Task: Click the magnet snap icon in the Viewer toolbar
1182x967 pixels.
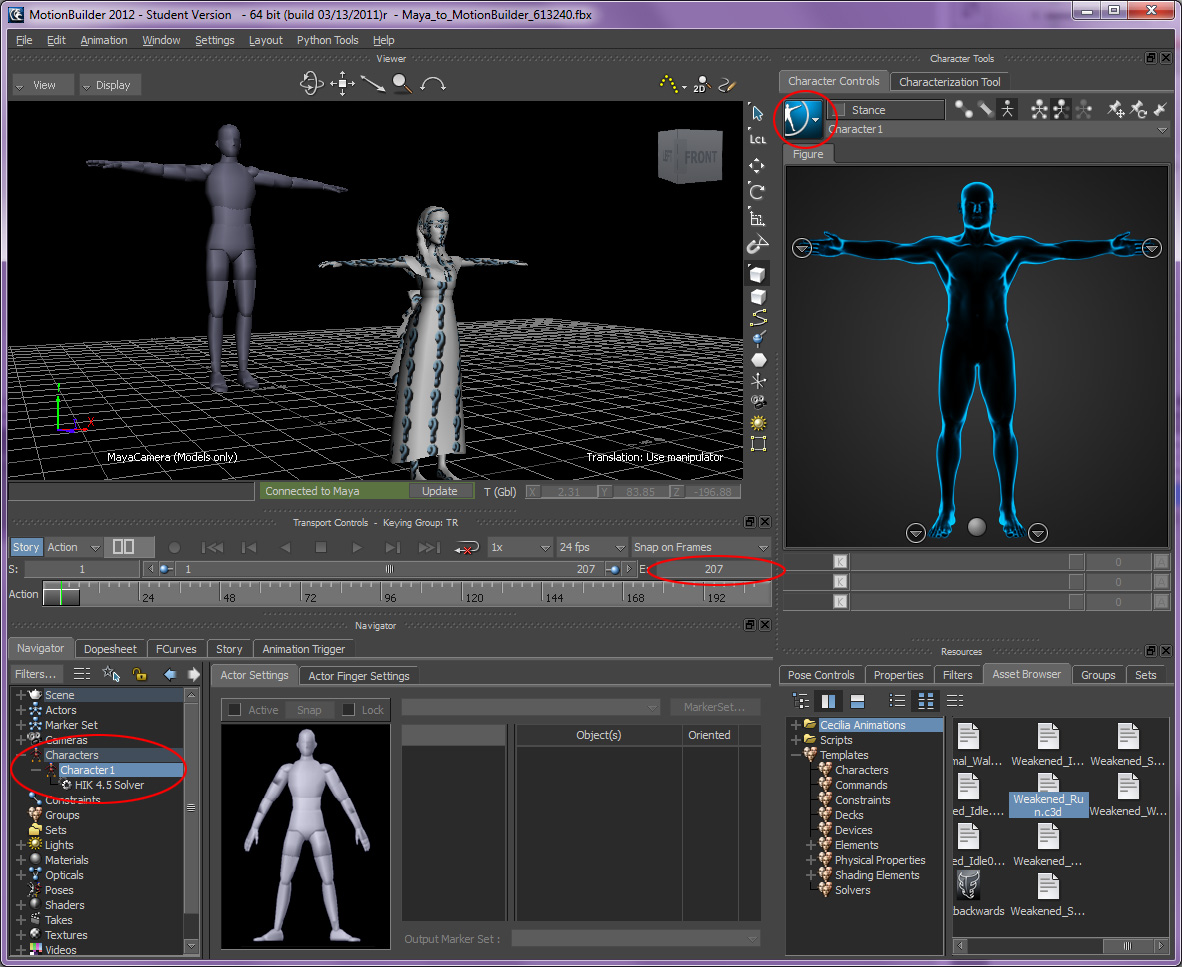Action: [x=757, y=244]
